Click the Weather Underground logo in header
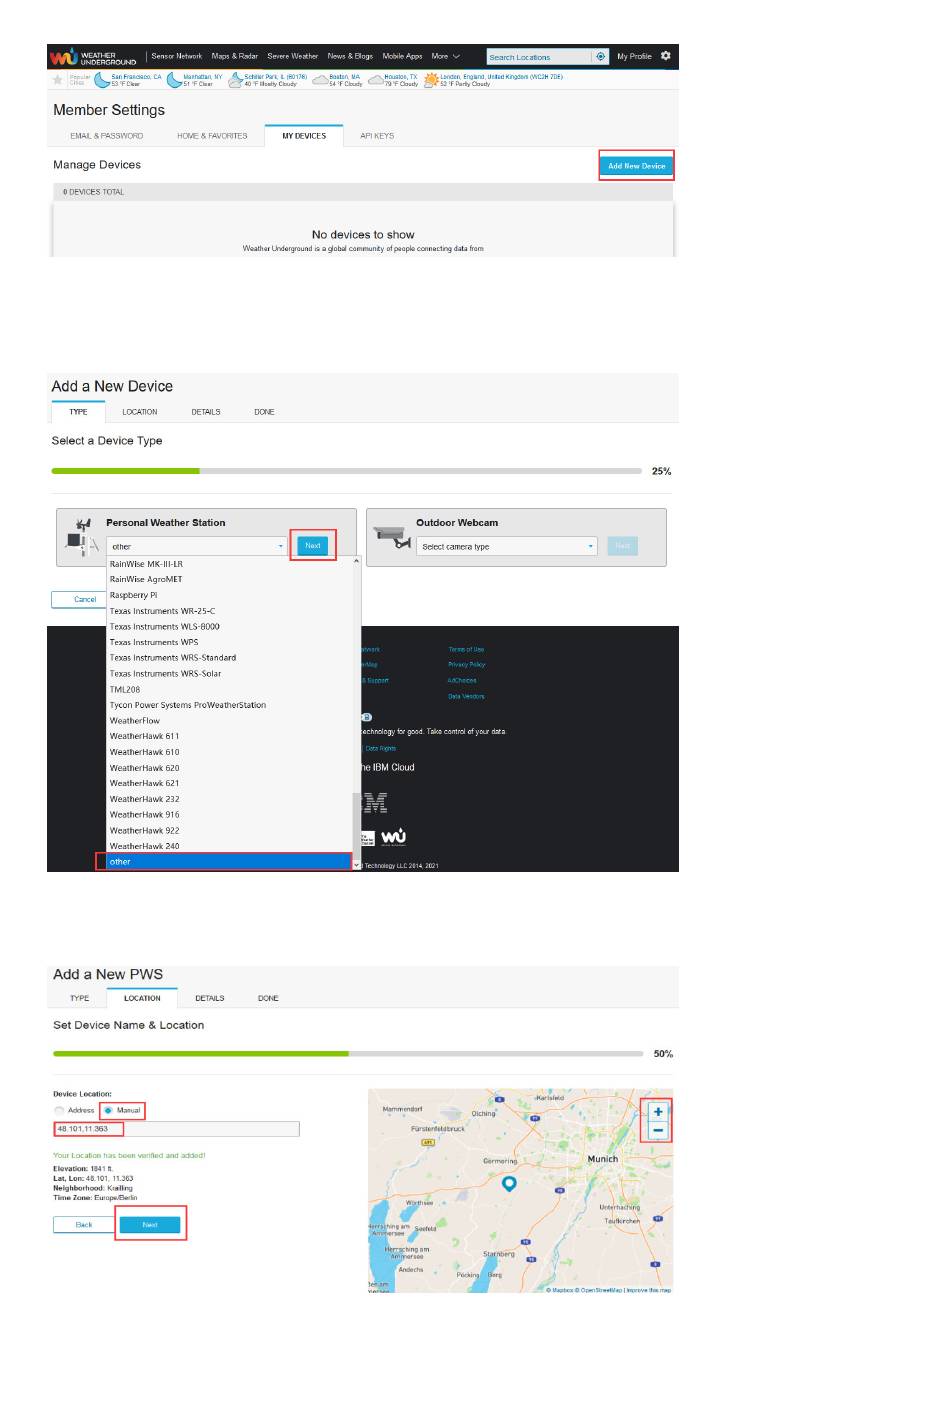The image size is (950, 1420). point(93,57)
